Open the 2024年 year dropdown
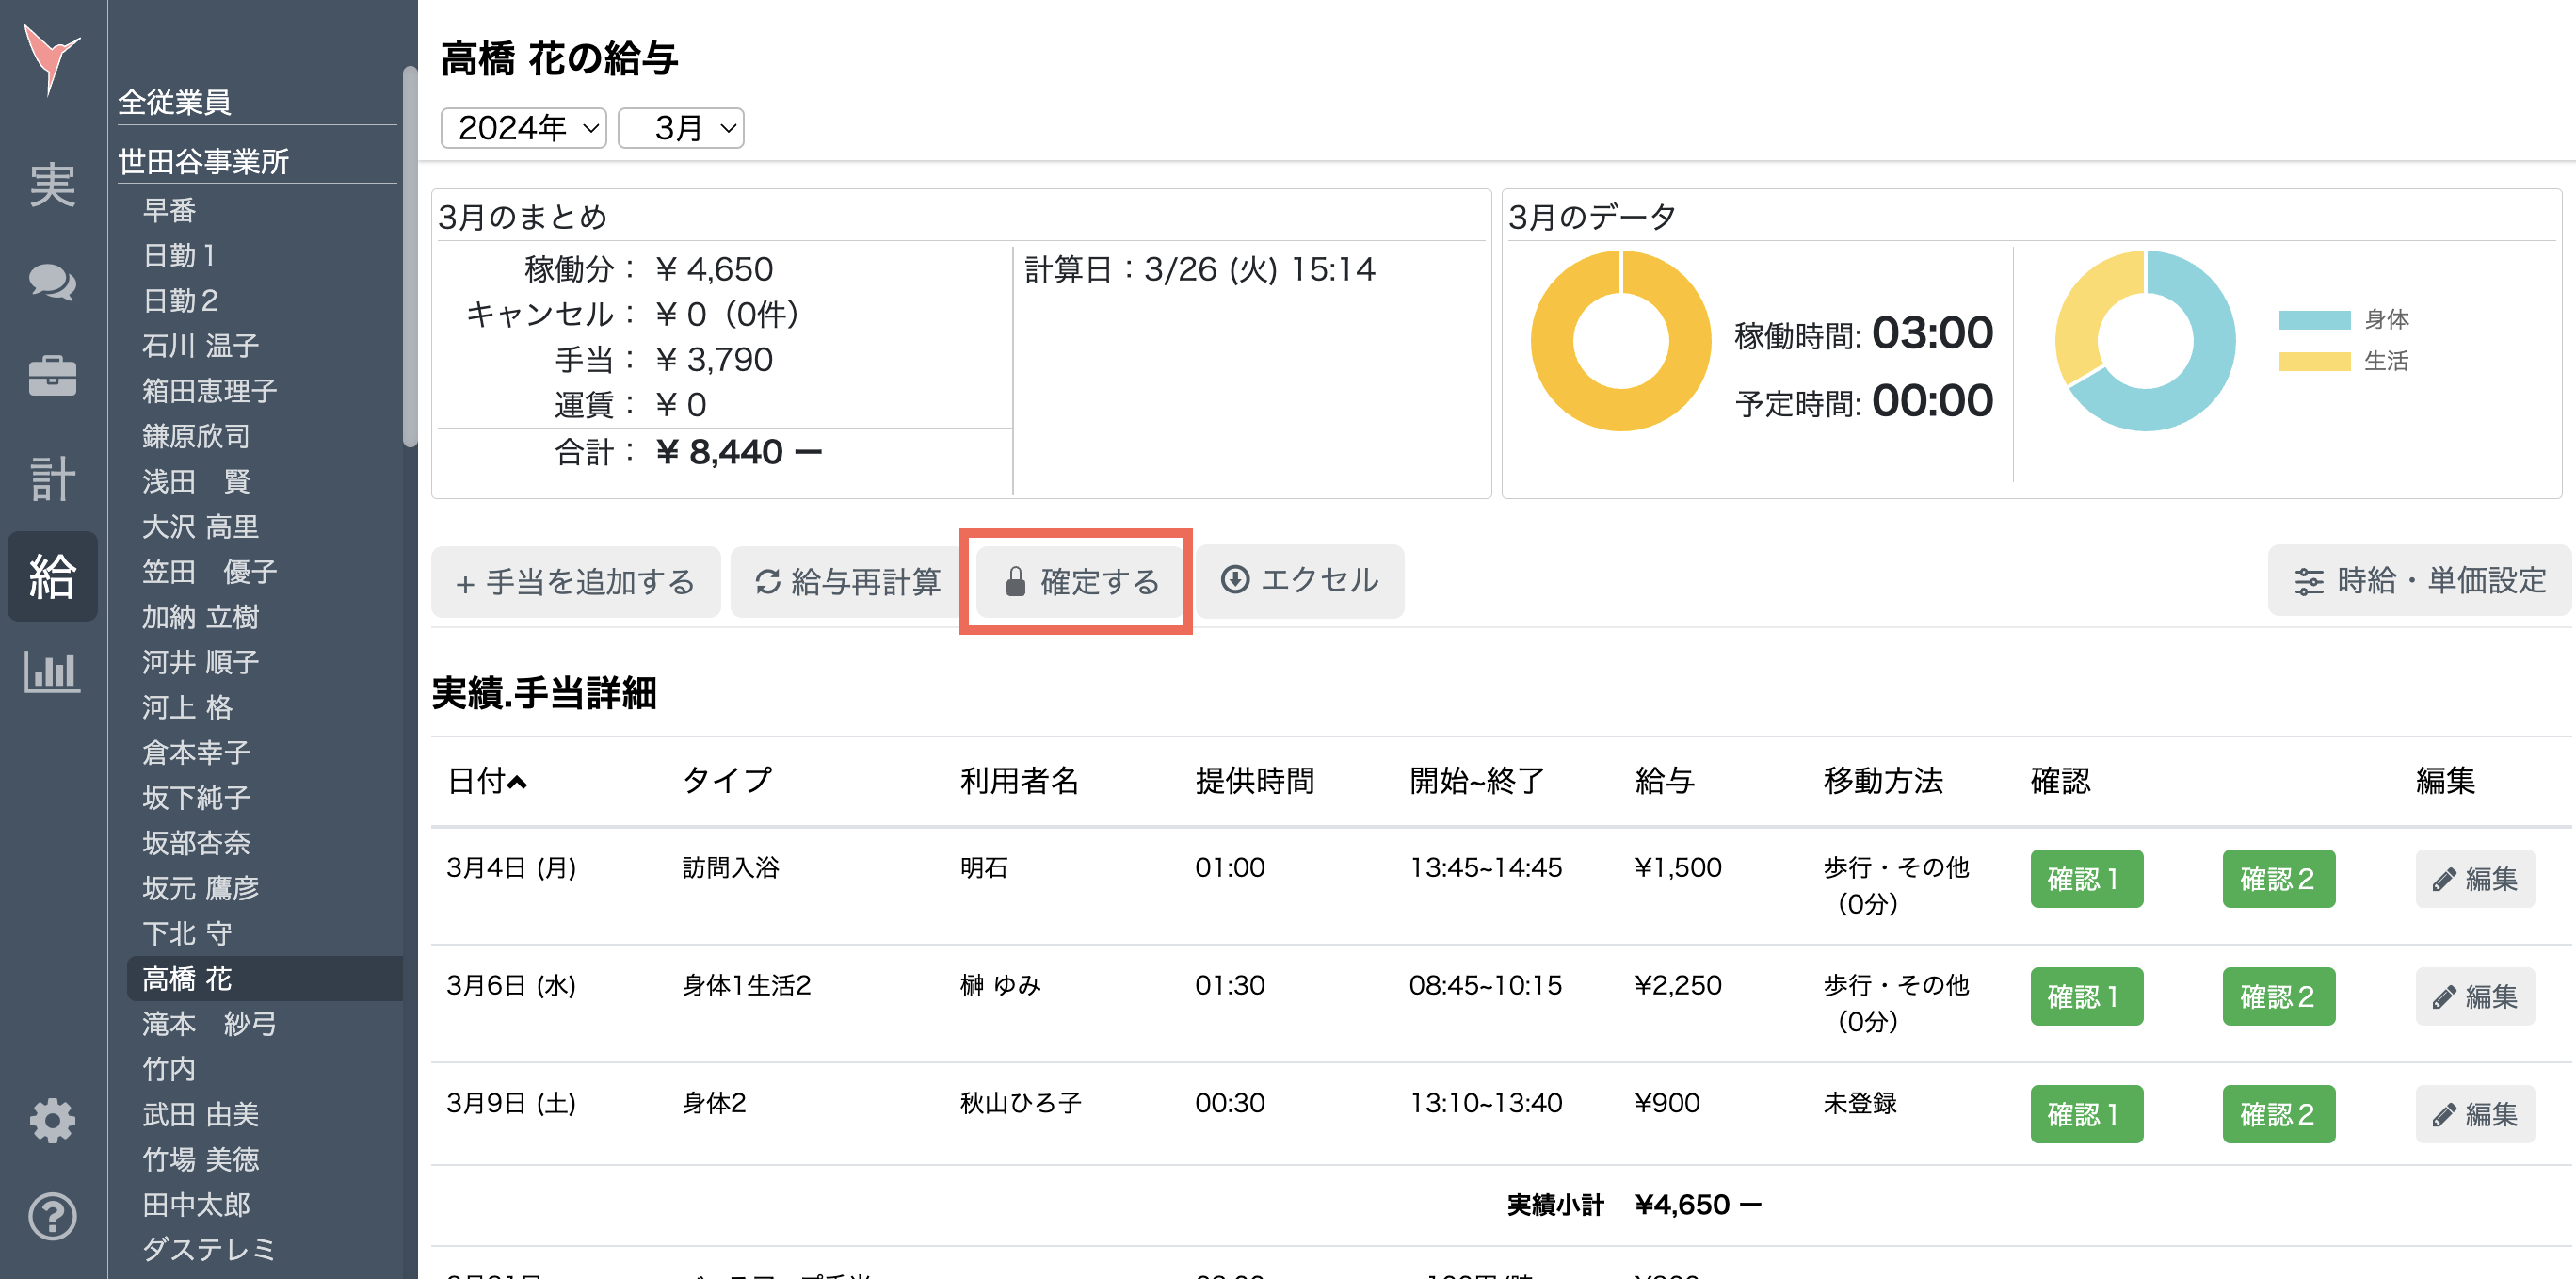The height and width of the screenshot is (1279, 2576). [522, 128]
